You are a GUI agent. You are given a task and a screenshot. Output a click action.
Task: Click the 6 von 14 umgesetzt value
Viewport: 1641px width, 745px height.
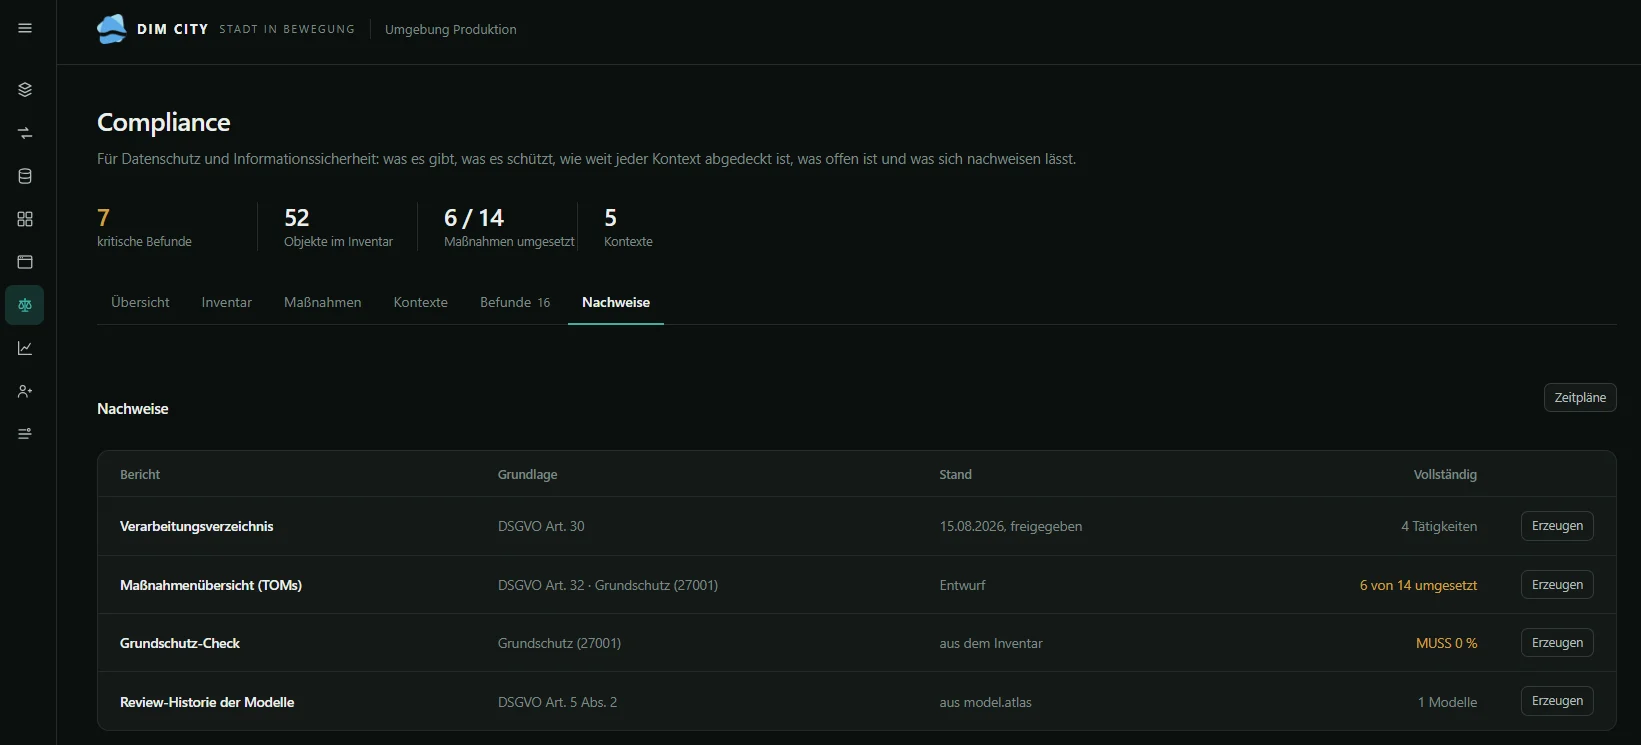click(1418, 585)
